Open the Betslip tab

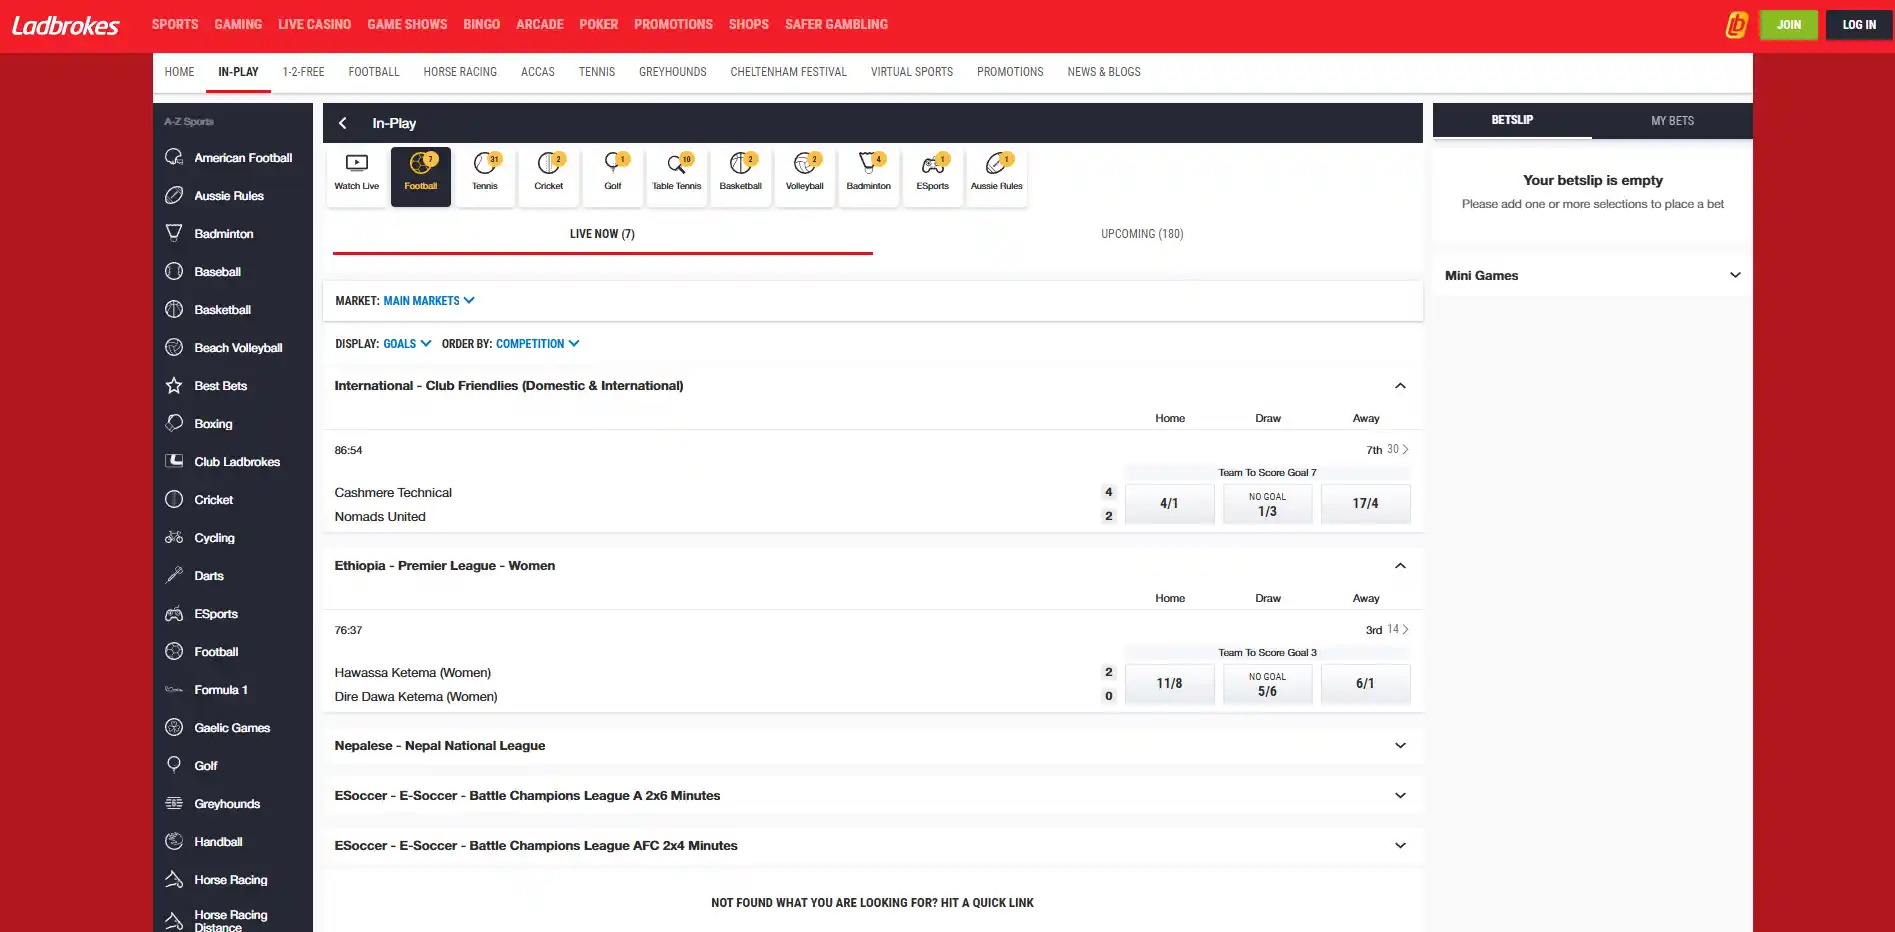pyautogui.click(x=1512, y=120)
